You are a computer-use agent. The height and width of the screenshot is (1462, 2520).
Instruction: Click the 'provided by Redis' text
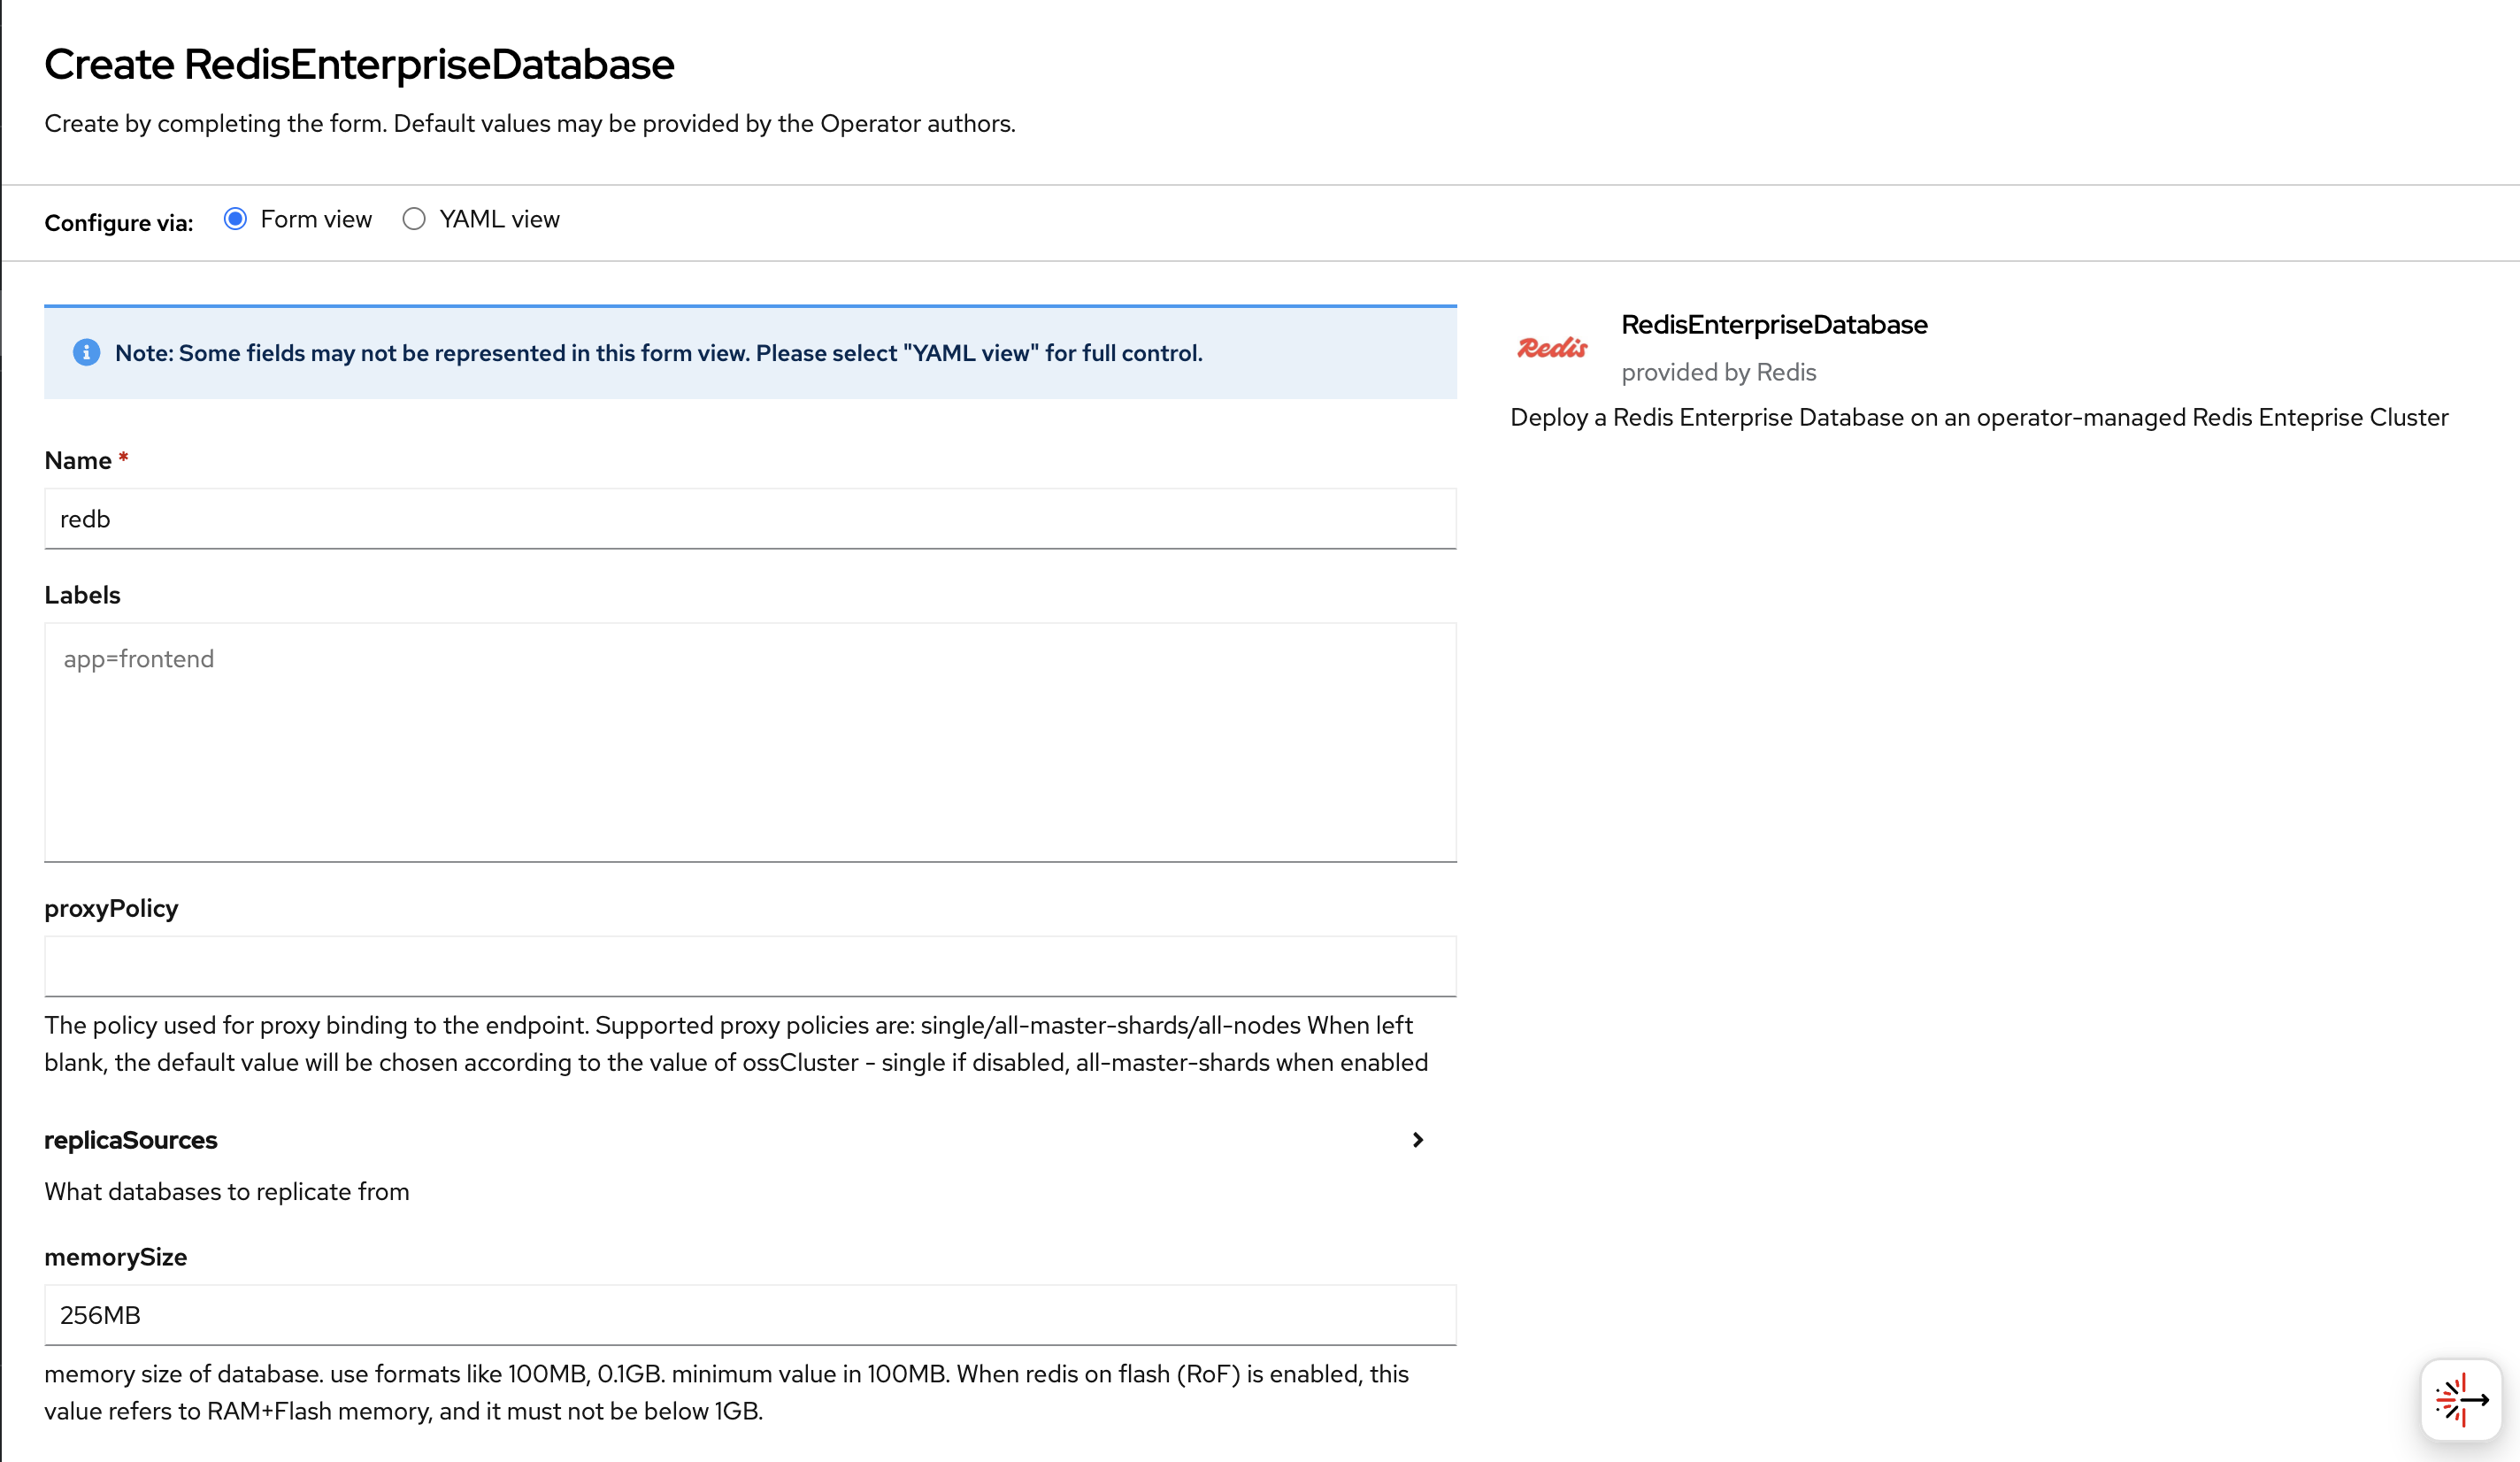point(1718,372)
